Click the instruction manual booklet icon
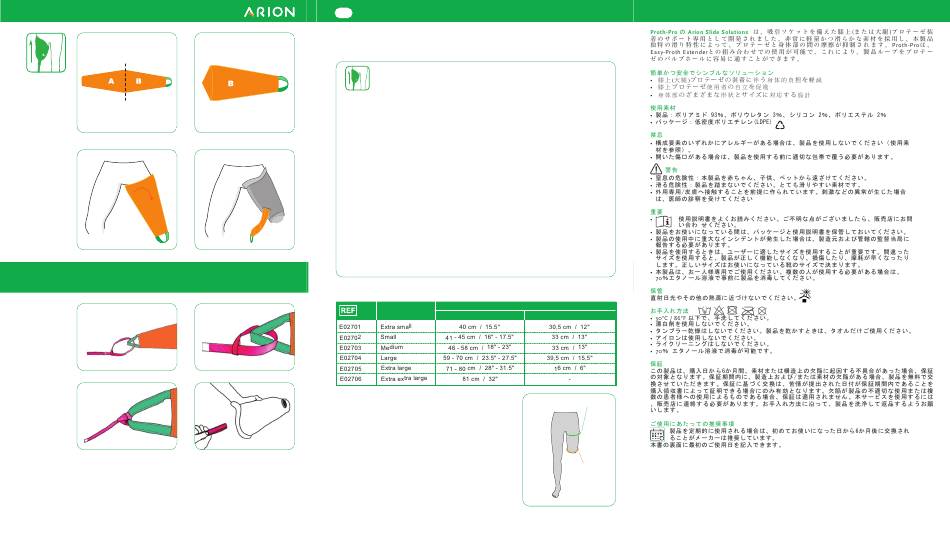The width and height of the screenshot is (950, 554). [x=661, y=220]
